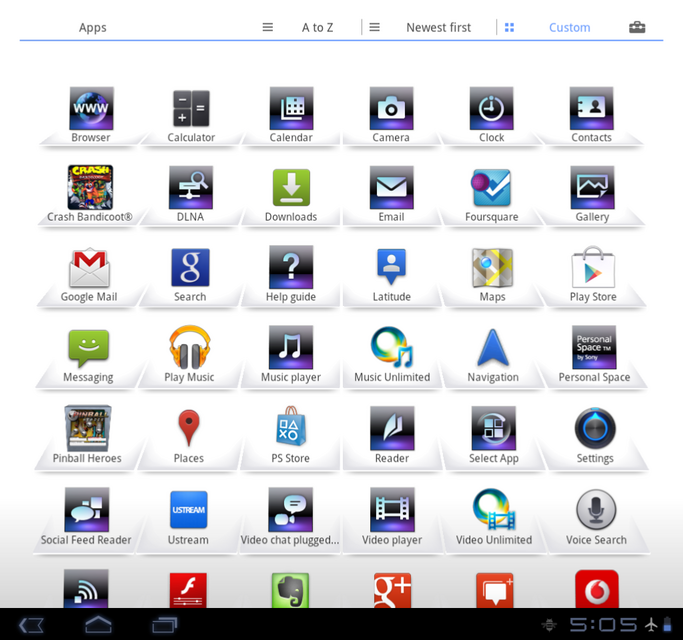Open the Google+ Messenger app
683x640 pixels.
[494, 590]
